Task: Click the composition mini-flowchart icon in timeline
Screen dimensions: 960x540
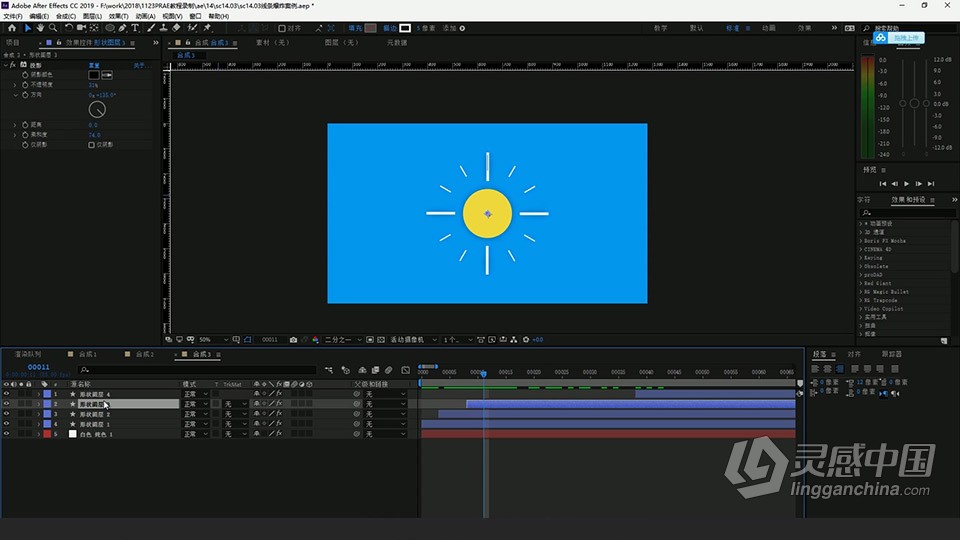Action: point(329,370)
